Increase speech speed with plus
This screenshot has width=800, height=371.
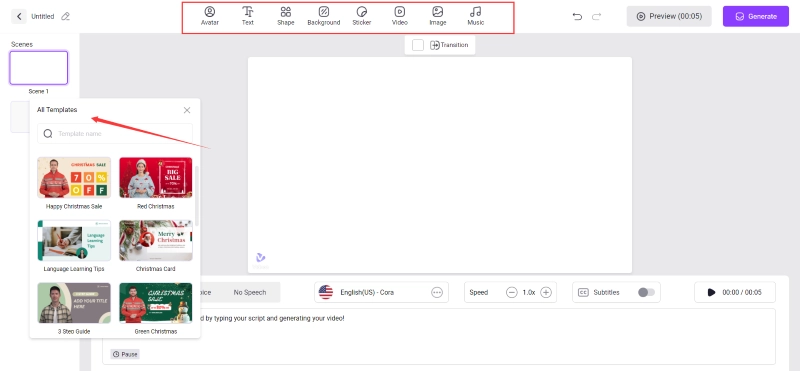(546, 292)
